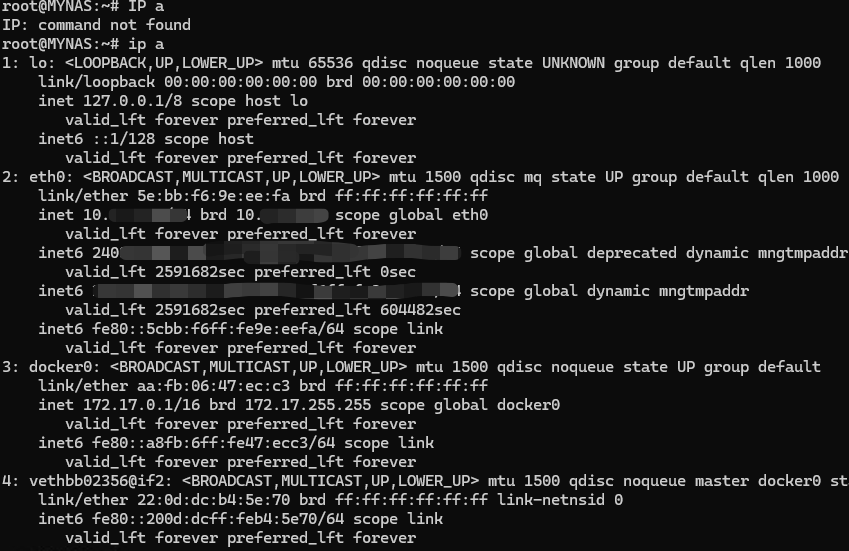
Task: Click 'link-netnsid 0' text
Action: pyautogui.click(x=560, y=500)
